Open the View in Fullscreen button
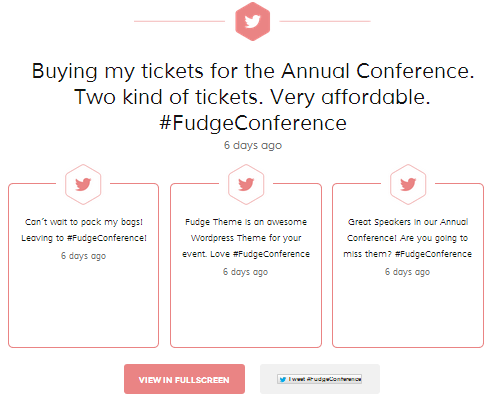The height and width of the screenshot is (401, 502). (x=184, y=379)
